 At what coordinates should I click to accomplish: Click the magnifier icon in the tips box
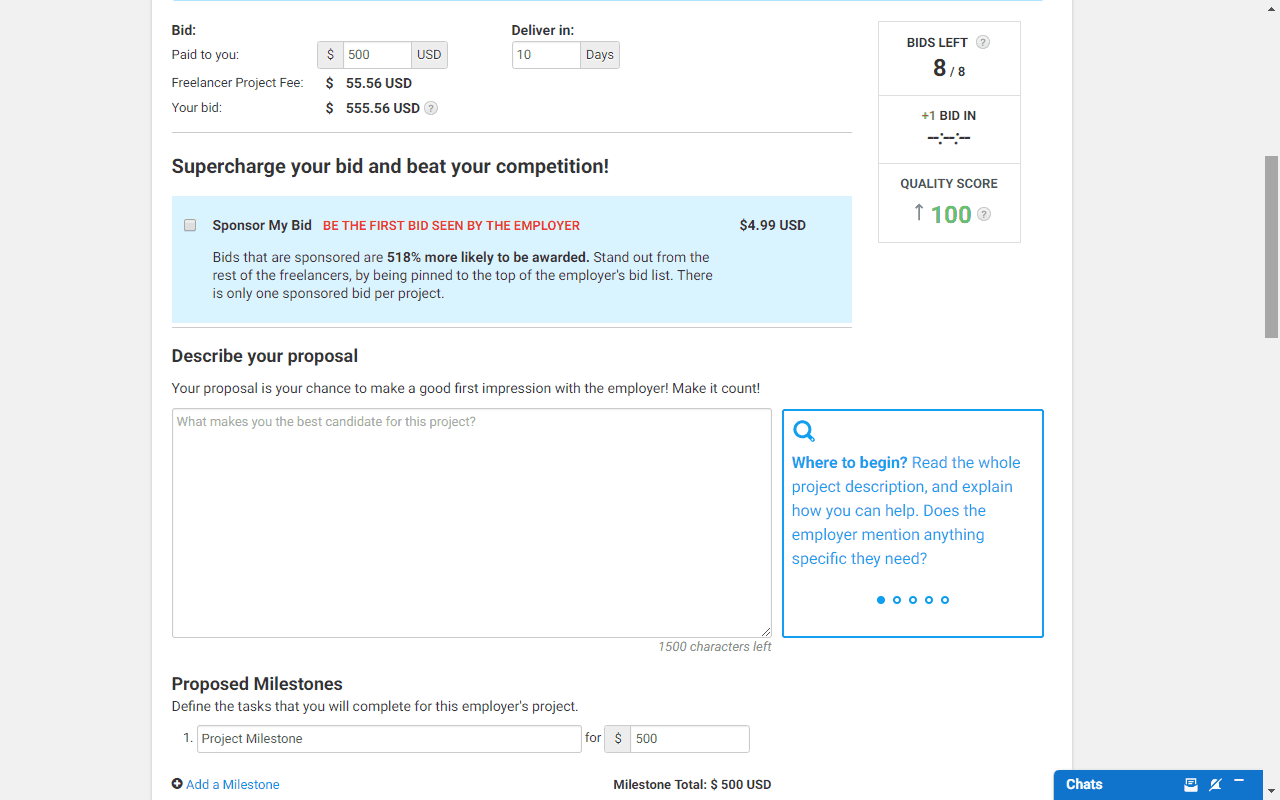click(x=804, y=431)
